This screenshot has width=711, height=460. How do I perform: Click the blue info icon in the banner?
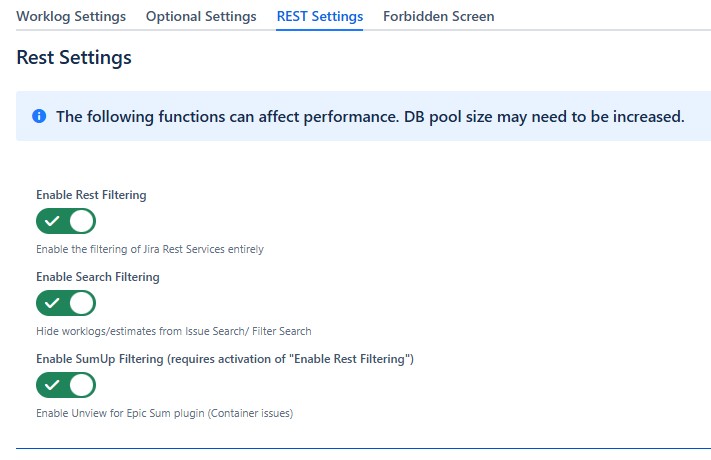39,116
